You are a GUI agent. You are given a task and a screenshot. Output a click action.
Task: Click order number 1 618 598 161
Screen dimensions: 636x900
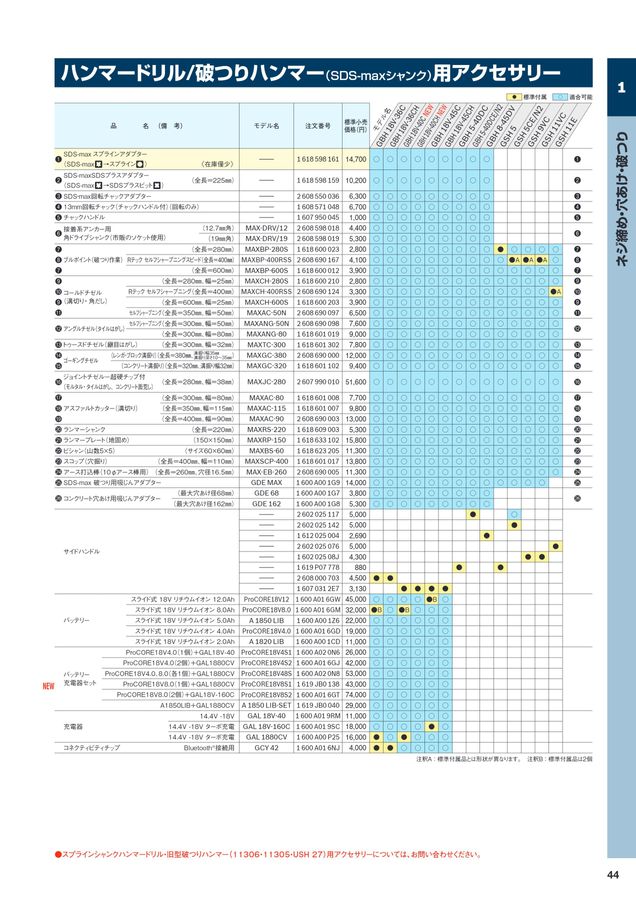tap(318, 159)
